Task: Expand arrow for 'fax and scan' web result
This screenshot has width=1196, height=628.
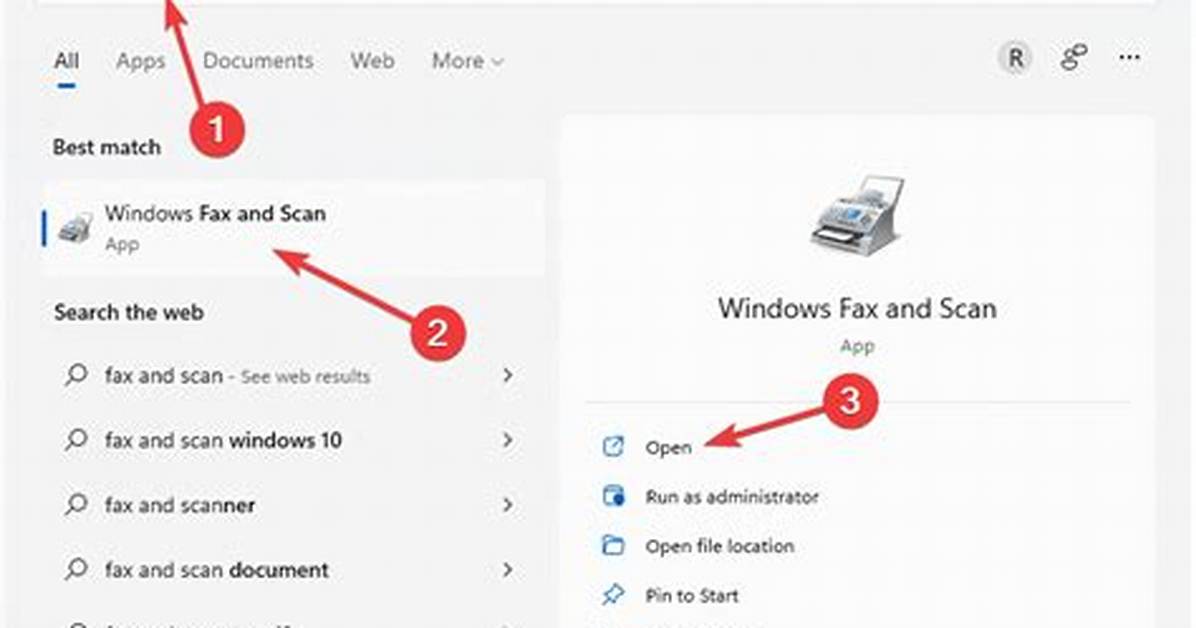Action: point(508,375)
